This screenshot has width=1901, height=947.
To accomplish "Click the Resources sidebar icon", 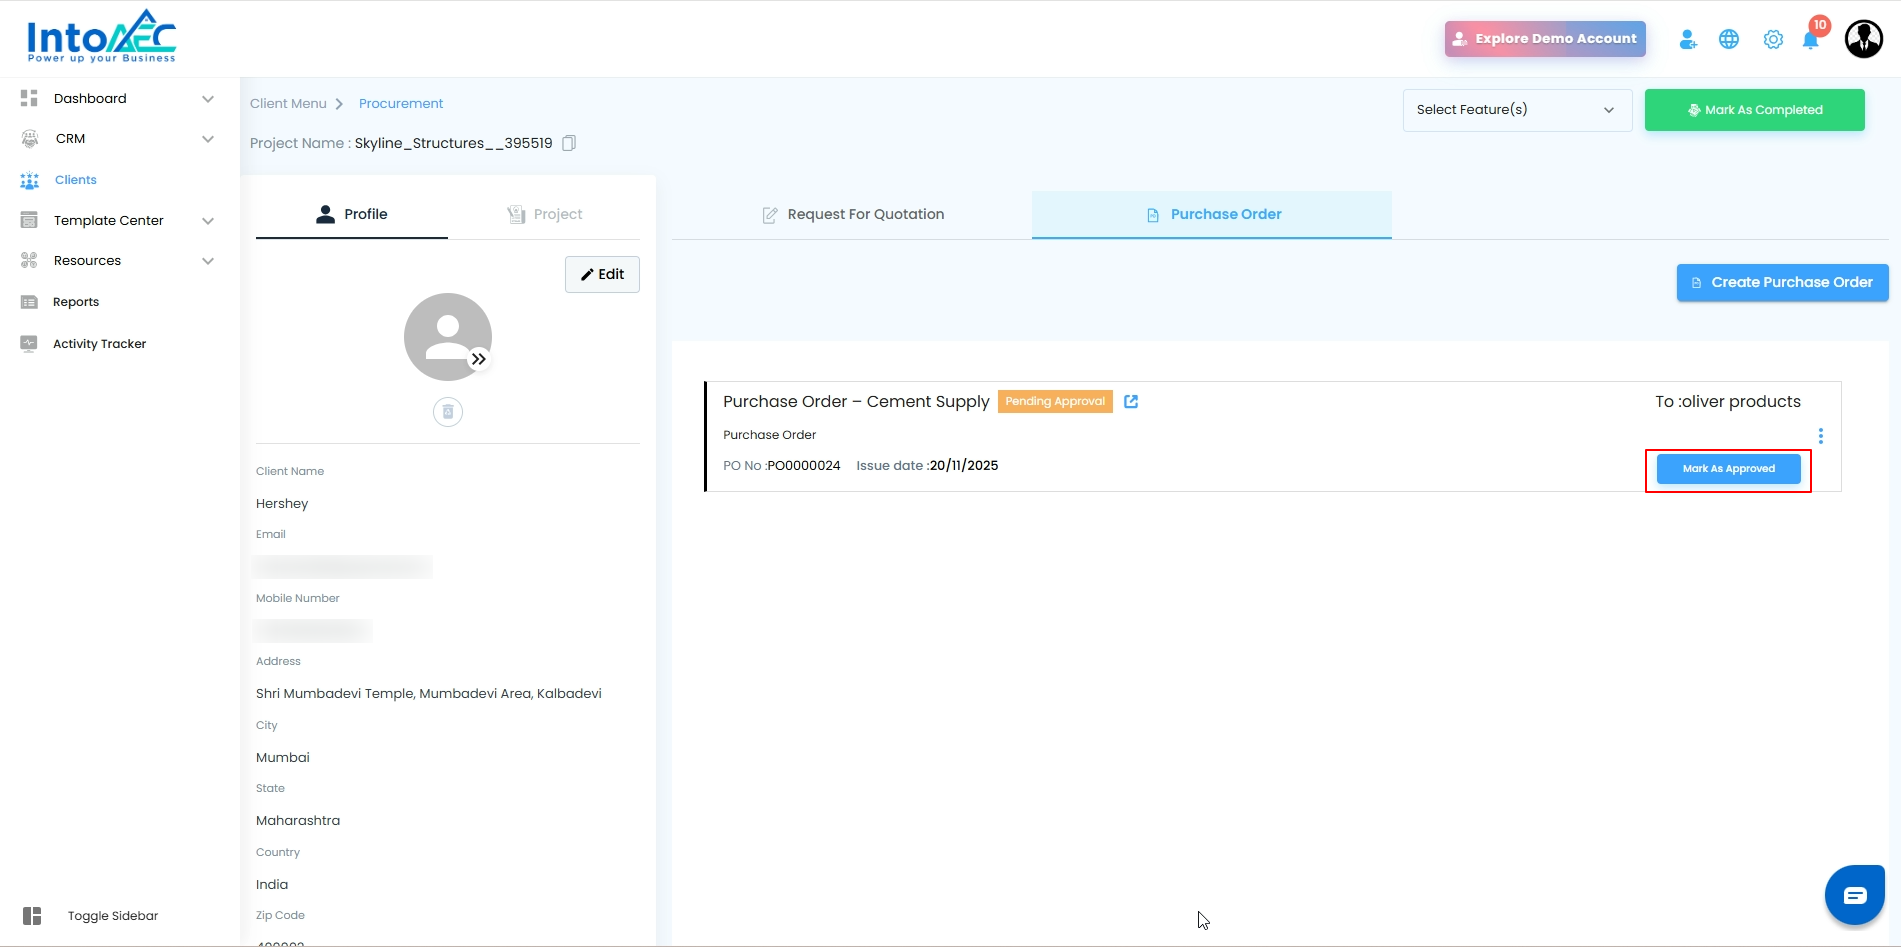I will pyautogui.click(x=29, y=260).
